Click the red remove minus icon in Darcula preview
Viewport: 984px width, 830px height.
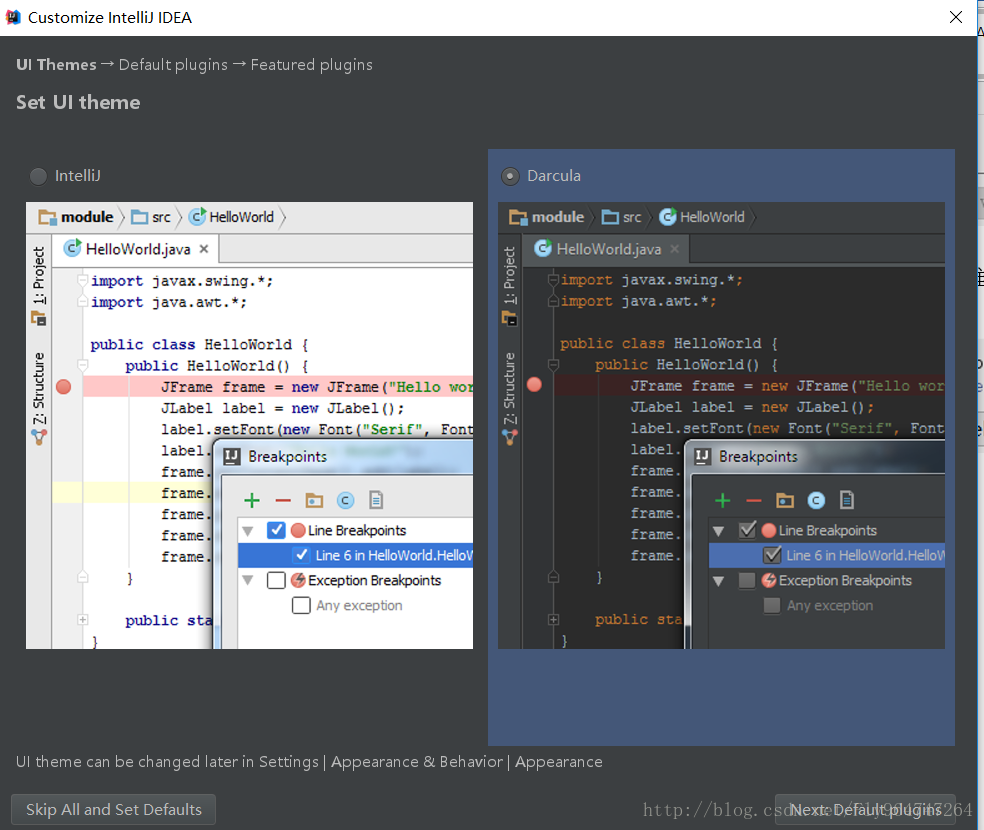coord(754,500)
